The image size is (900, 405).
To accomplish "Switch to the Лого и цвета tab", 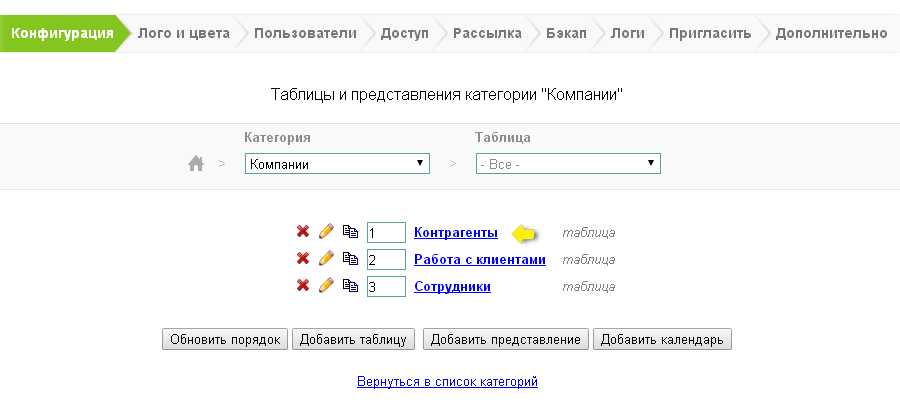I will coord(183,33).
